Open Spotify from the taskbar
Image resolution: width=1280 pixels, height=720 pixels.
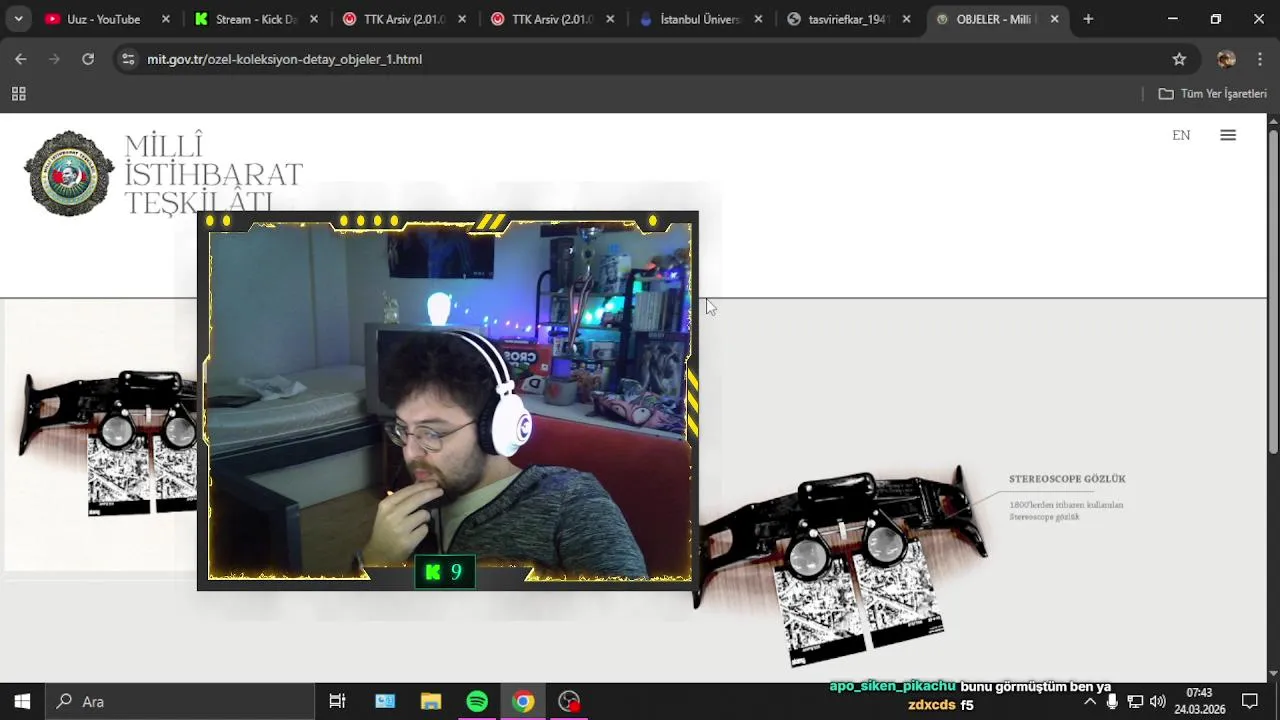(x=477, y=701)
